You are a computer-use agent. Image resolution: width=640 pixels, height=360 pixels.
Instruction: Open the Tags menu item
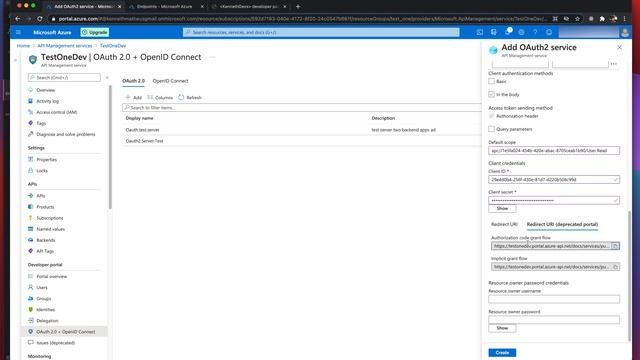[x=41, y=123]
